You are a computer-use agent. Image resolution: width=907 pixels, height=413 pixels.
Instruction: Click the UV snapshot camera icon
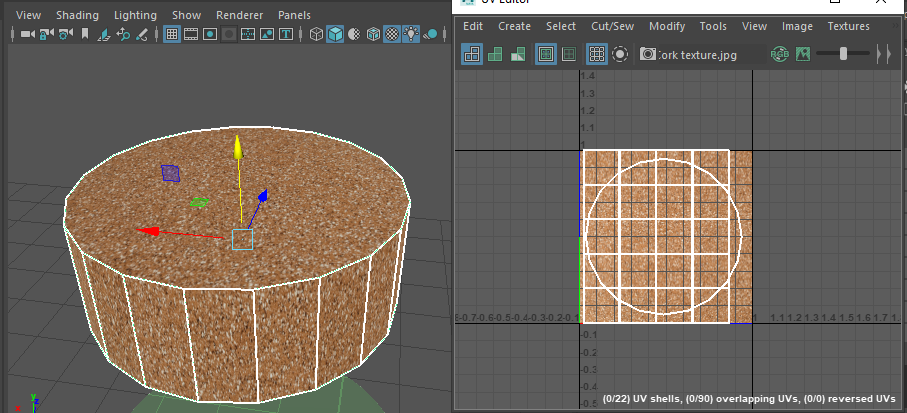pyautogui.click(x=648, y=54)
